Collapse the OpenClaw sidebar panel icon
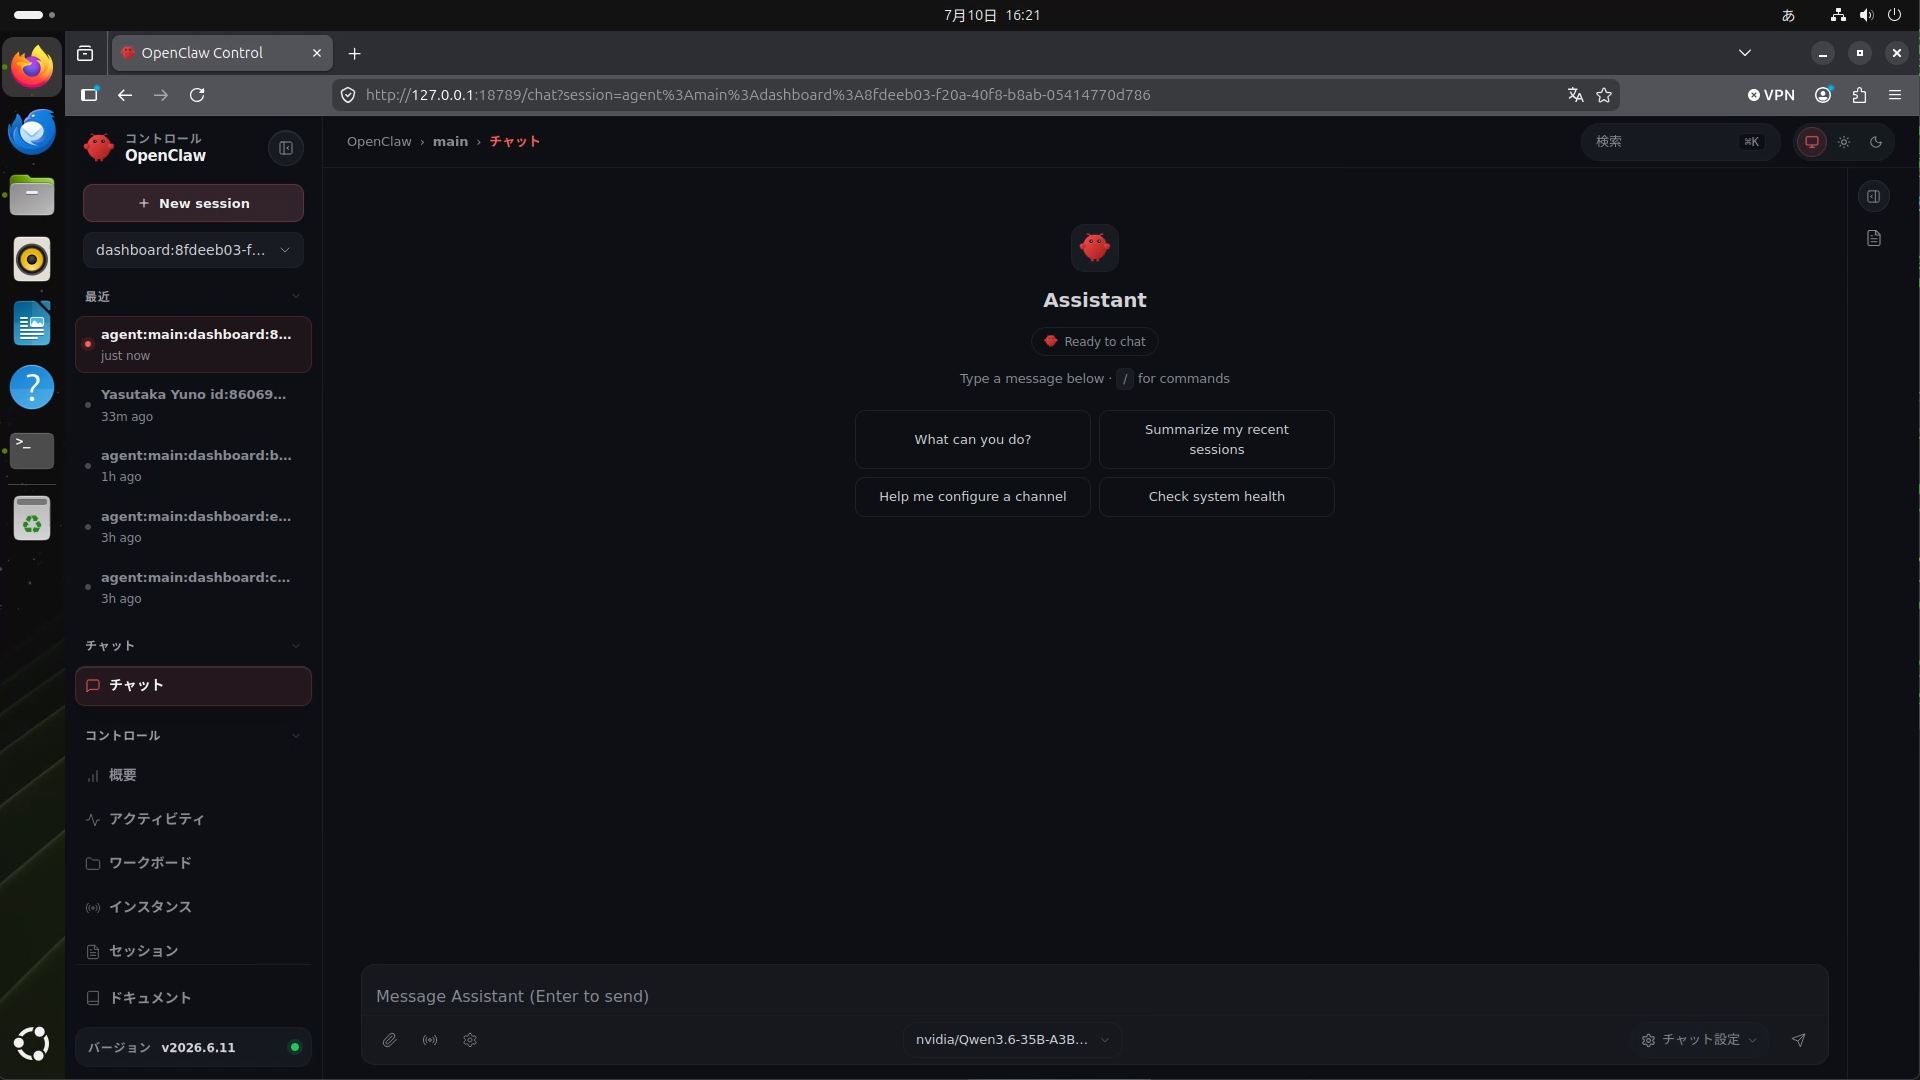The width and height of the screenshot is (1920, 1080). click(x=286, y=148)
